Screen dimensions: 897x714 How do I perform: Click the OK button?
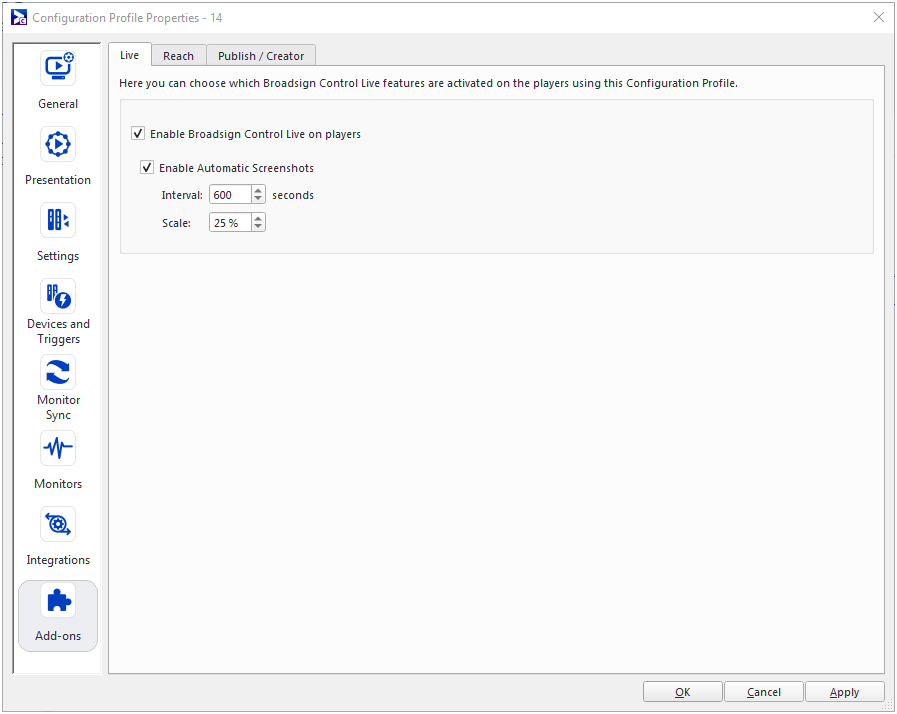[682, 692]
